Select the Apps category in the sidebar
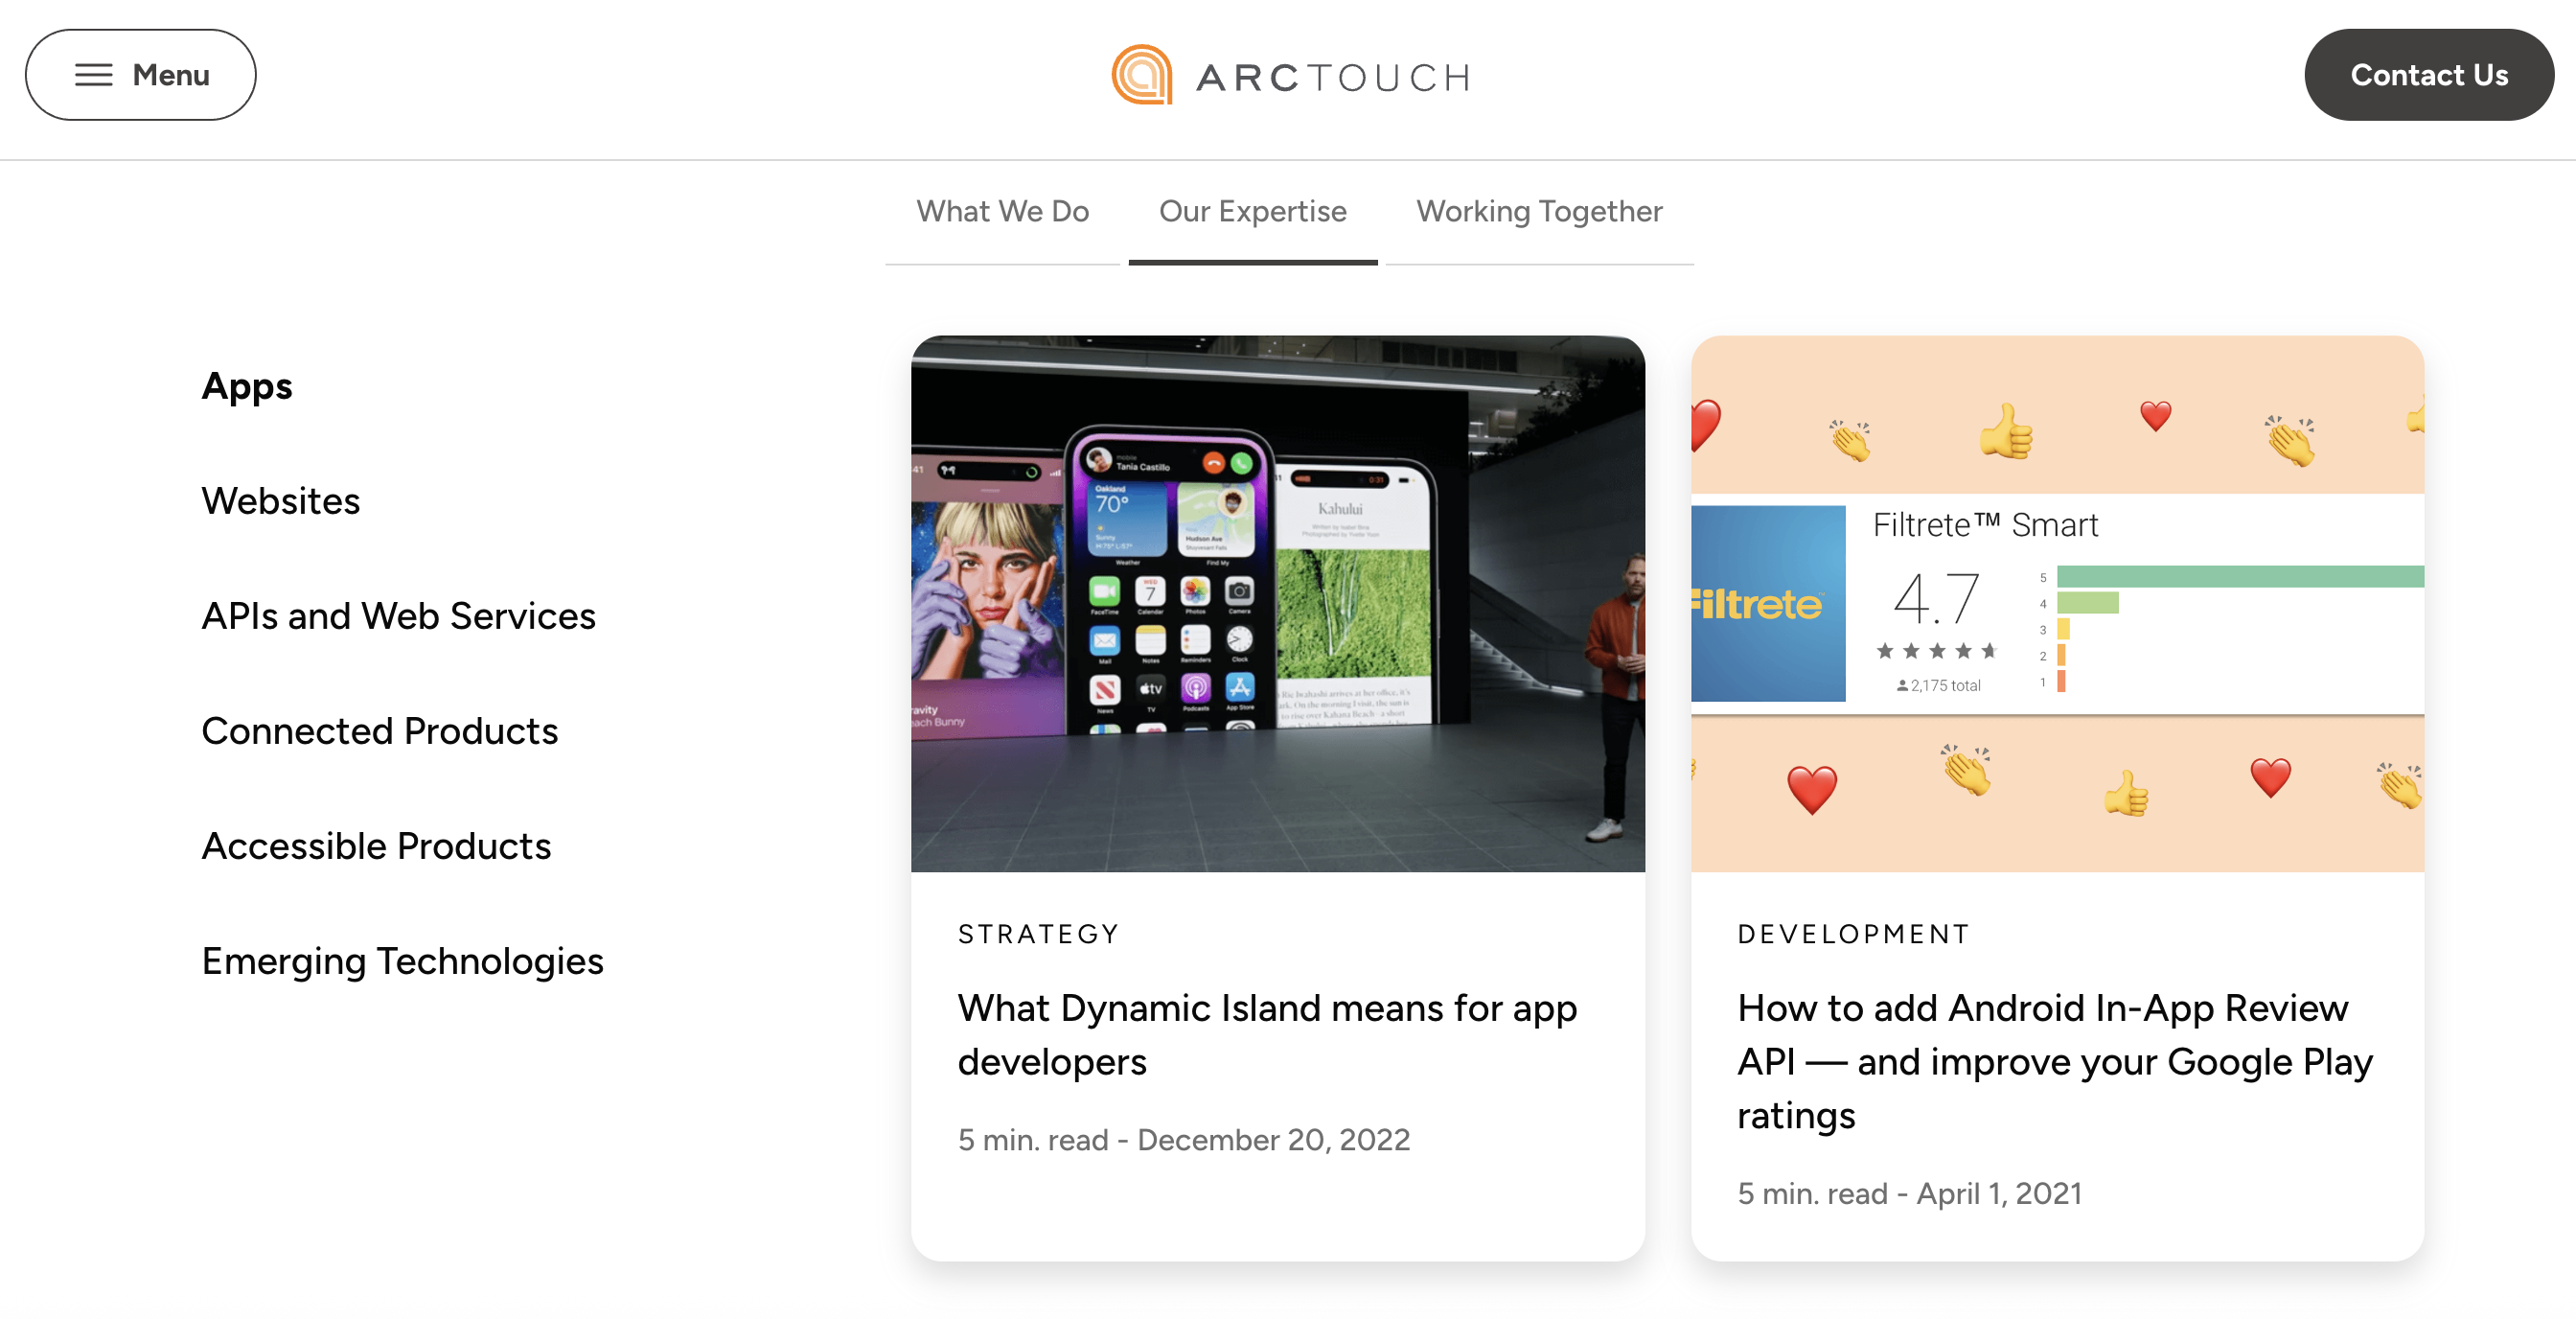2576x1319 pixels. coord(246,387)
